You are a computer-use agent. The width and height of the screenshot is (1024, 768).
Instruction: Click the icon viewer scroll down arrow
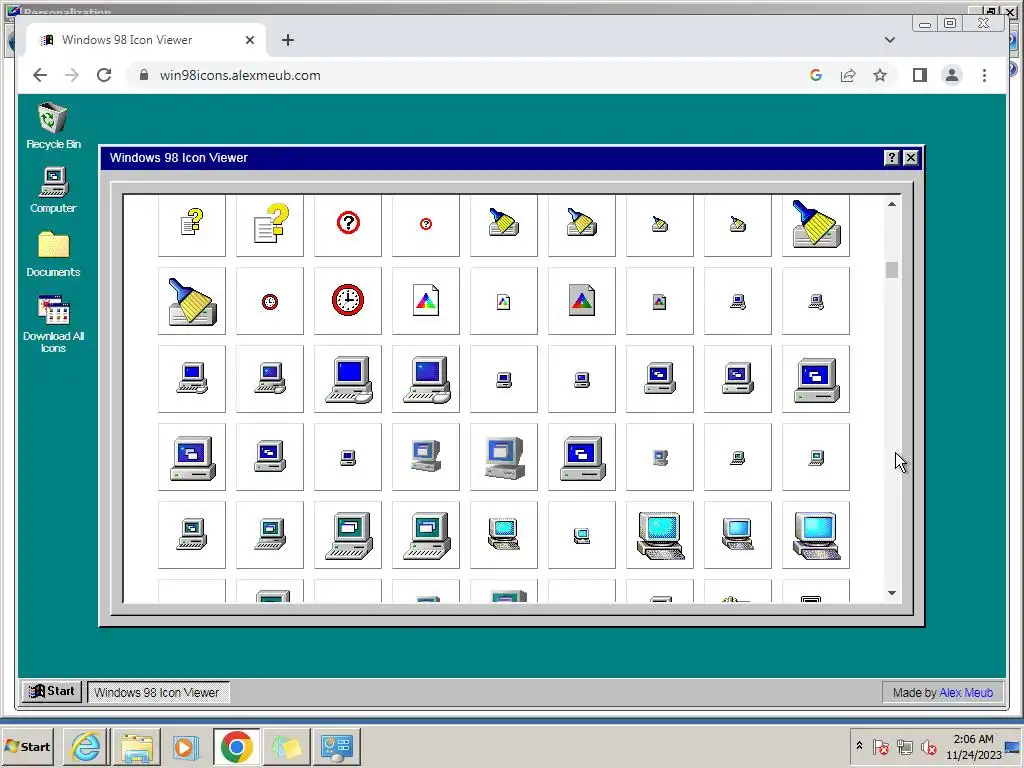tap(891, 593)
